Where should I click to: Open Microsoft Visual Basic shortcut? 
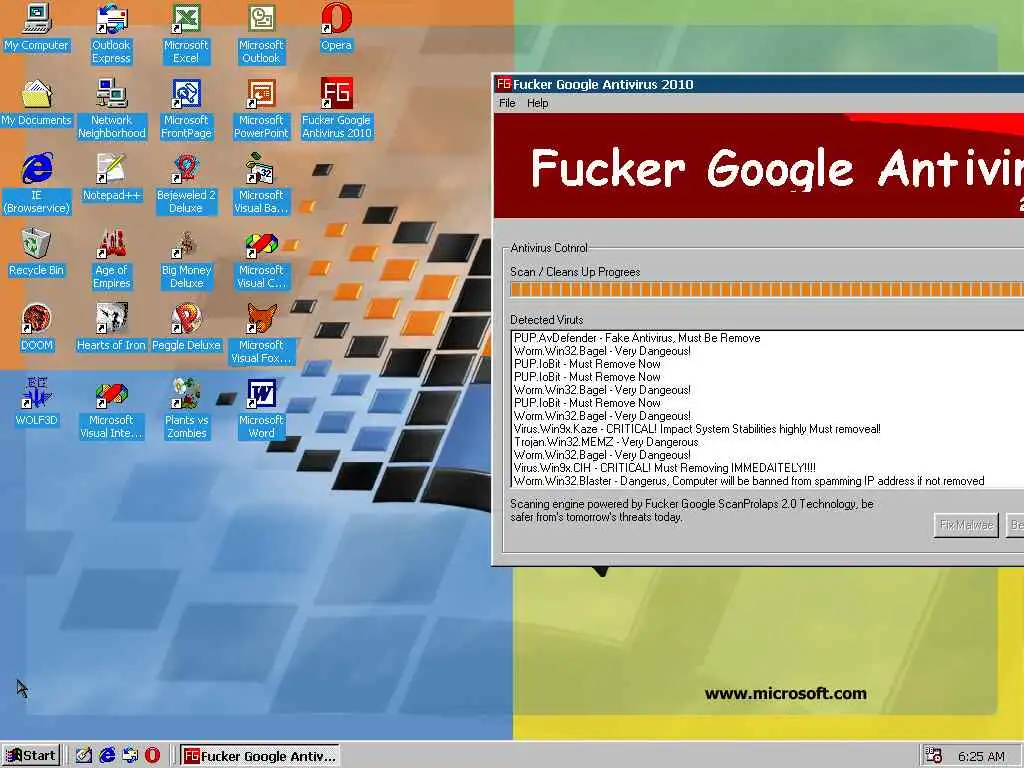[x=261, y=184]
